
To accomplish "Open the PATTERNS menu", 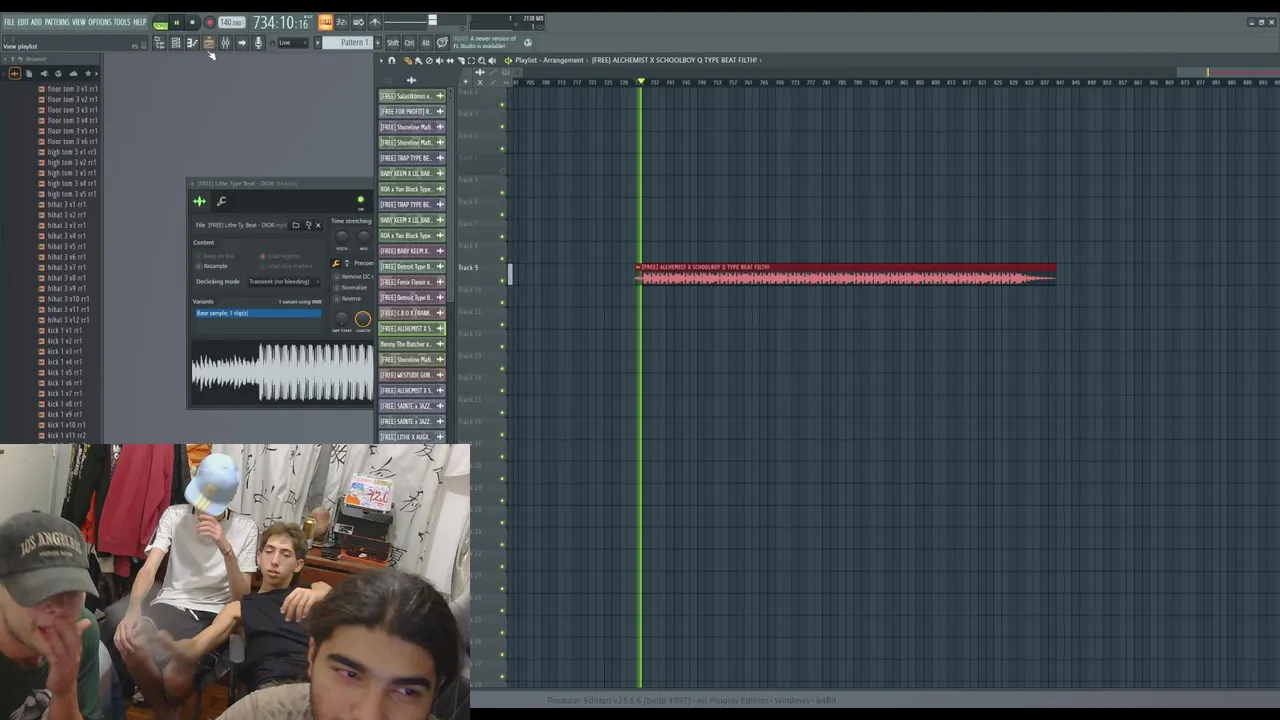I will [x=57, y=22].
